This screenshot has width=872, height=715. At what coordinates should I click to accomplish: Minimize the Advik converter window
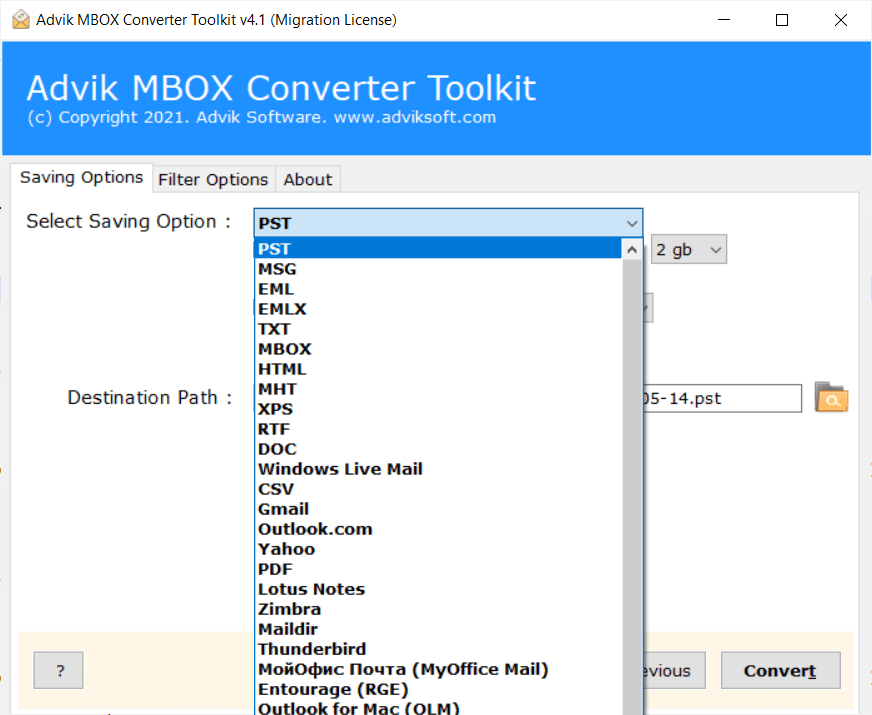724,20
